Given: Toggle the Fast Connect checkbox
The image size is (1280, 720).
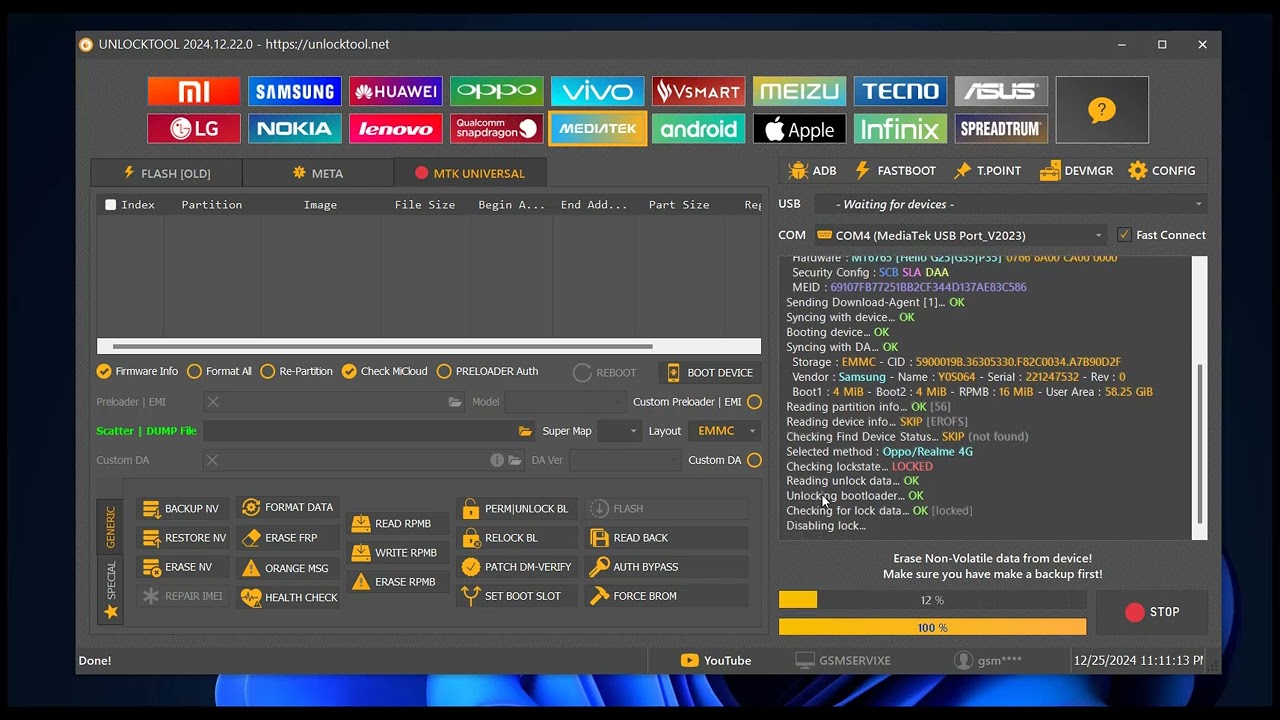Looking at the screenshot, I should (x=1161, y=235).
